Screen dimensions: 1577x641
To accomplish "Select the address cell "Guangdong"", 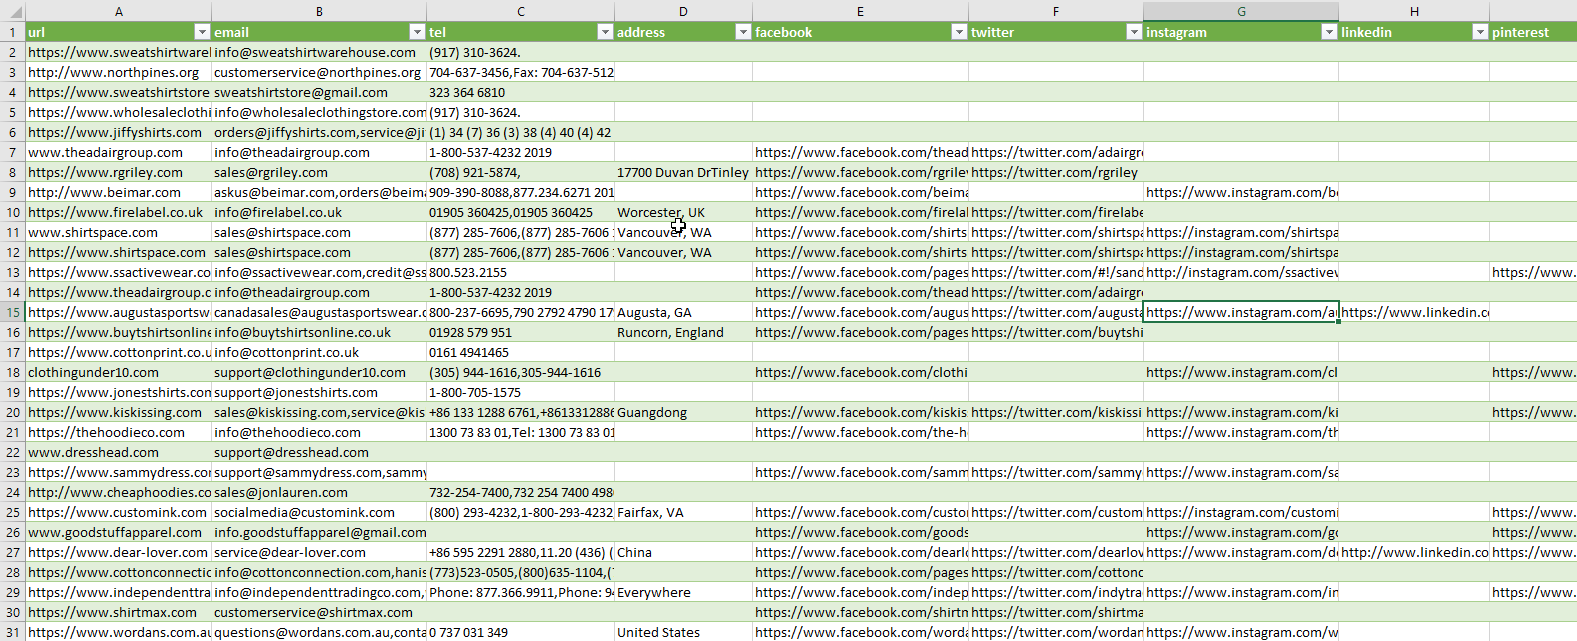I will pos(683,412).
